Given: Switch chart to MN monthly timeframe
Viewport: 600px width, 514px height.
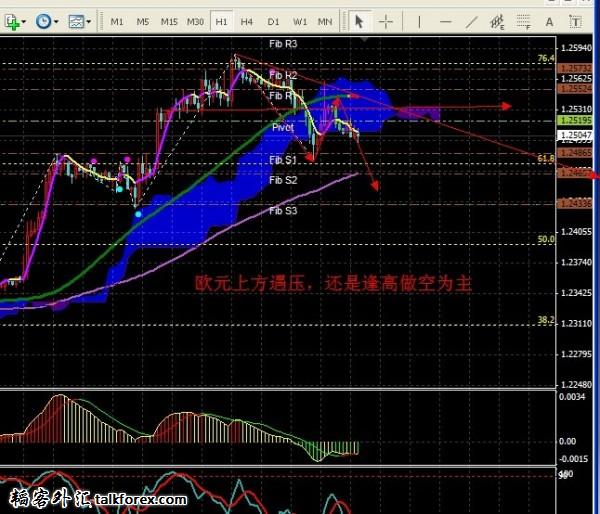Looking at the screenshot, I should click(325, 22).
